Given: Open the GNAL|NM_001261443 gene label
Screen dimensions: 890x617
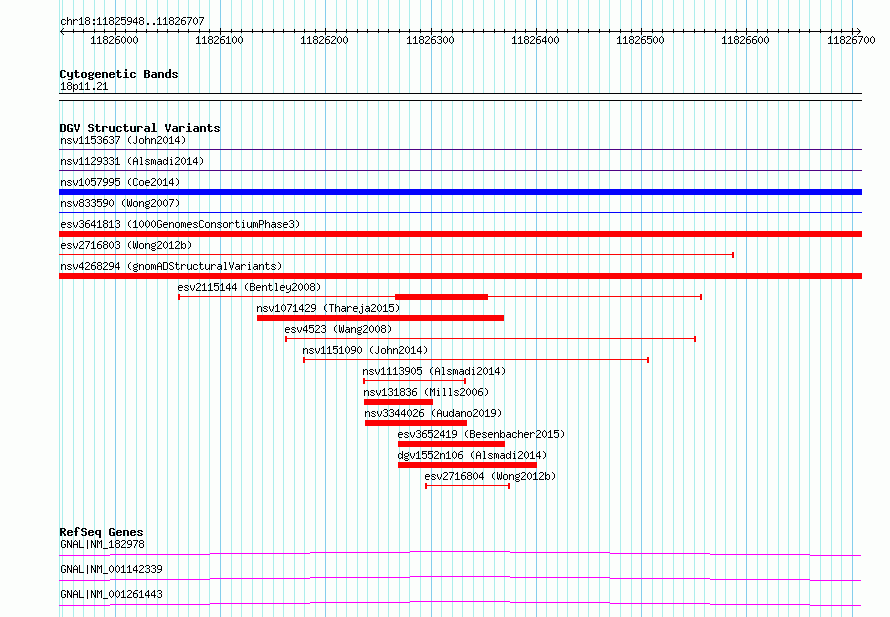Looking at the screenshot, I should (x=111, y=594).
